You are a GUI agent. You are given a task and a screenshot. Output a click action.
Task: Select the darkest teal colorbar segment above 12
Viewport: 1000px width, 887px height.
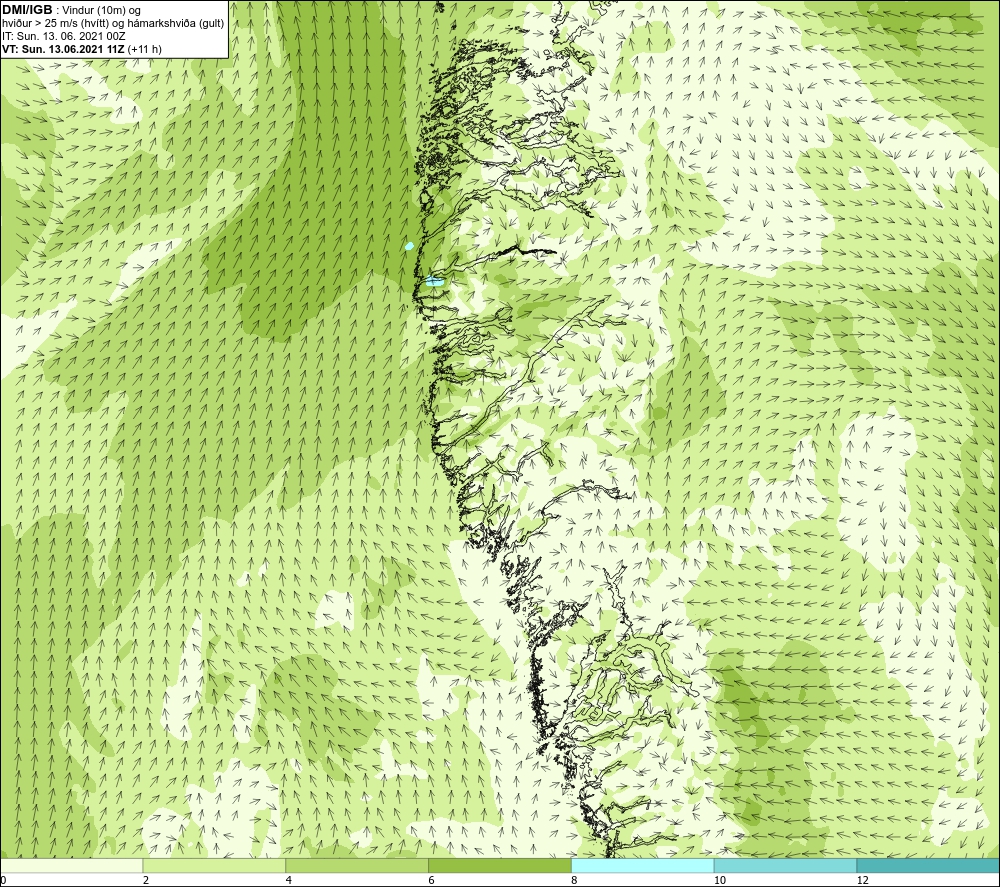pyautogui.click(x=928, y=865)
